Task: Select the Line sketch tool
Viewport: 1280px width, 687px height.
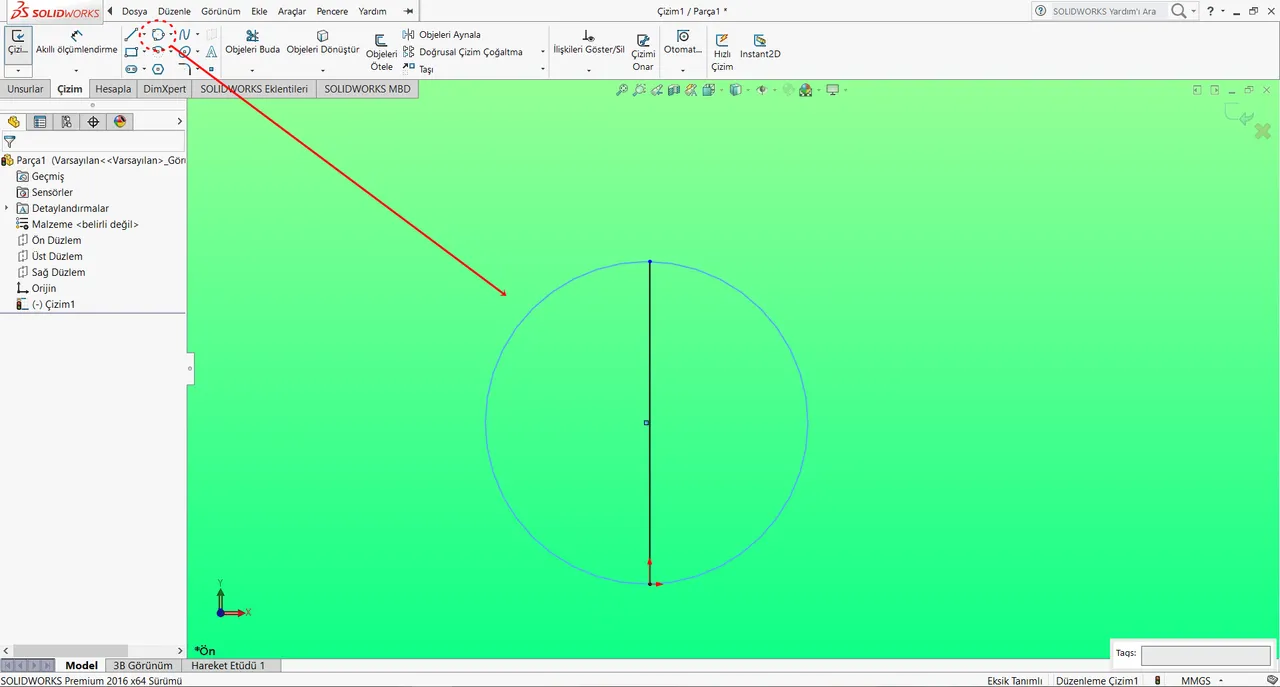Action: pos(131,35)
